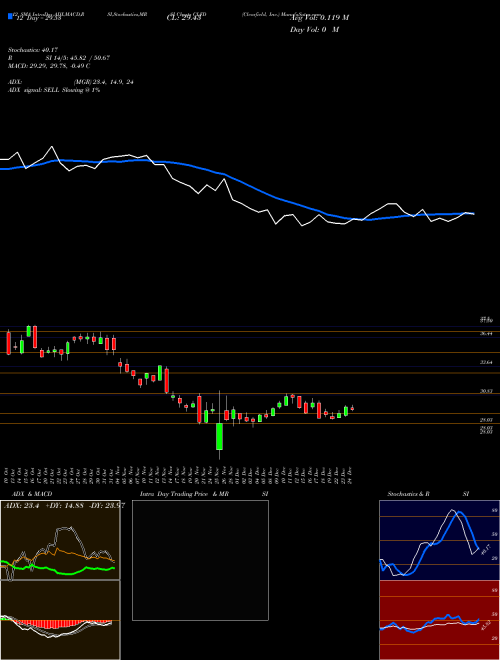Screen dimensions: 500x660
Task: Select the '12 Day = 29.33' label
Action: click(37, 18)
